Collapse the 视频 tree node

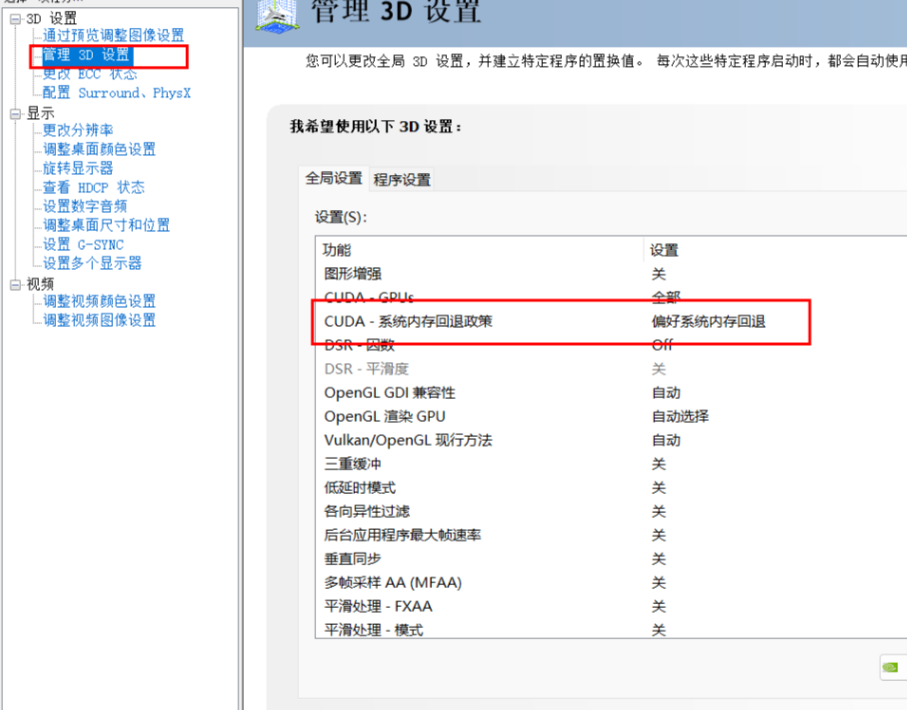(15, 285)
